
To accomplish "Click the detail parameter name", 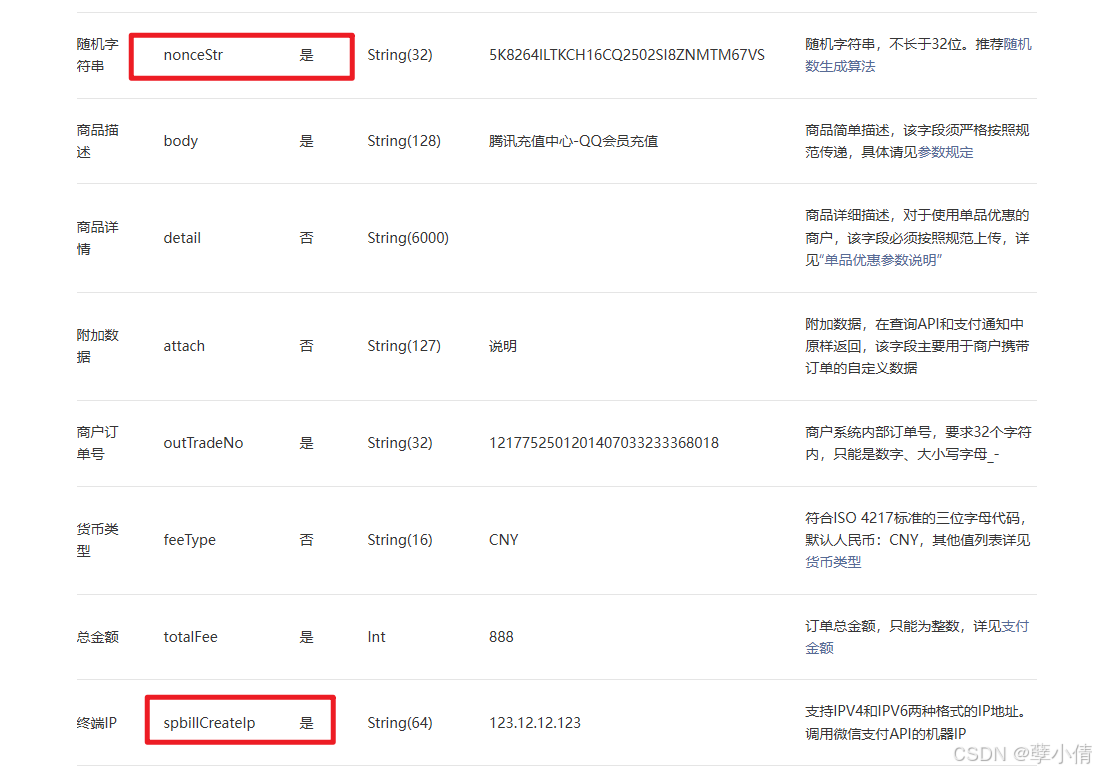I will coord(181,238).
